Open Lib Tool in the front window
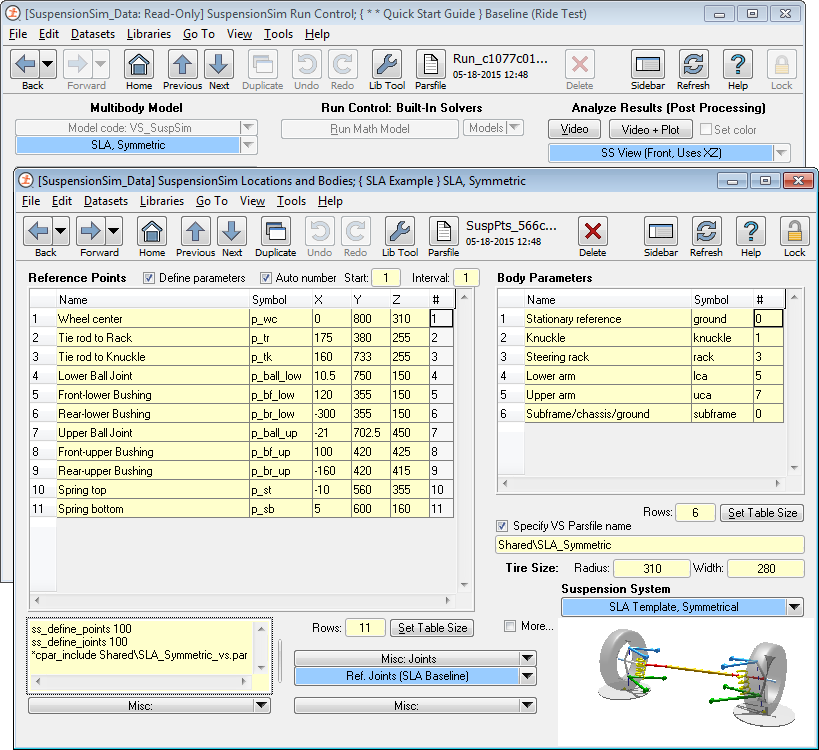This screenshot has height=750, width=819. [399, 232]
